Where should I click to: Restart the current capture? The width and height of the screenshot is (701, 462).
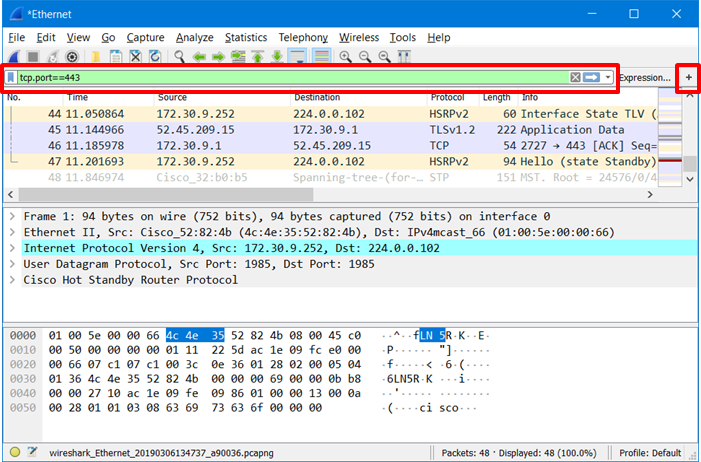point(53,57)
